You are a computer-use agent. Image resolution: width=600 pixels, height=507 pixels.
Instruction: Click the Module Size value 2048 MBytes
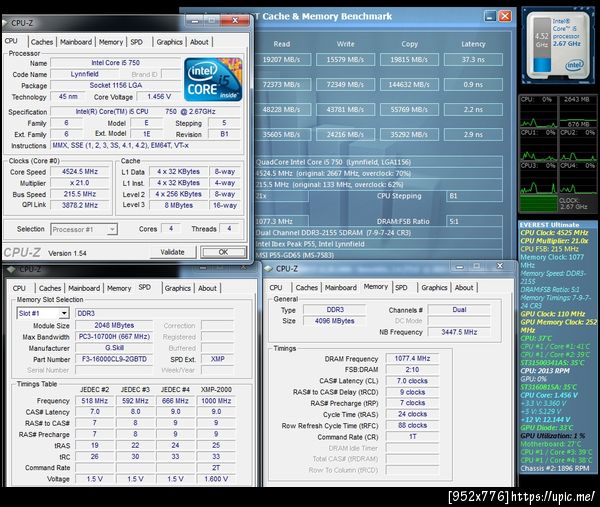114,325
